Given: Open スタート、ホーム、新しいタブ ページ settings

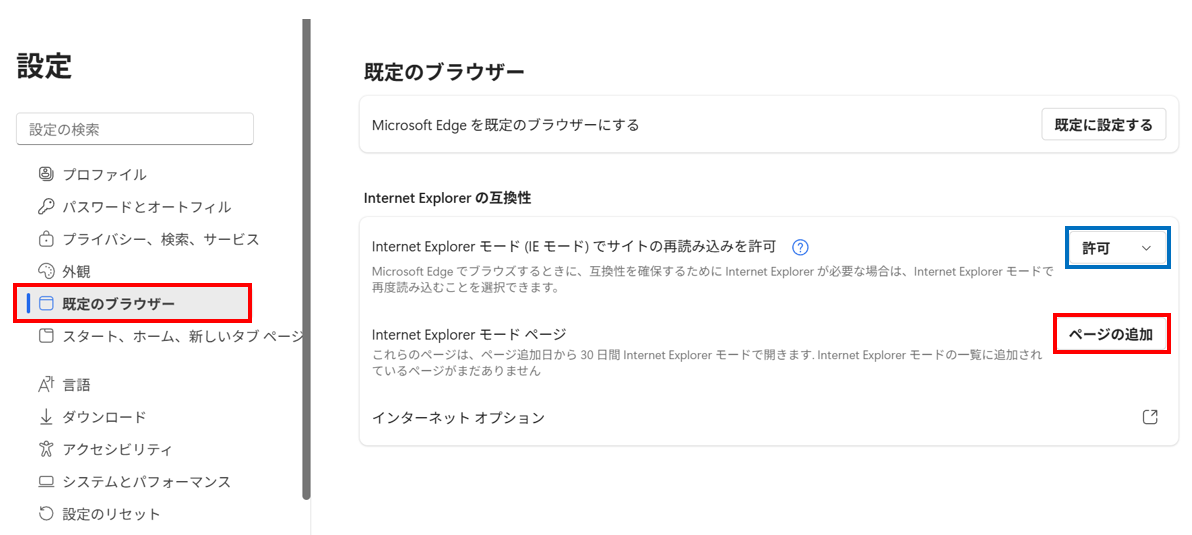Looking at the screenshot, I should (x=182, y=337).
